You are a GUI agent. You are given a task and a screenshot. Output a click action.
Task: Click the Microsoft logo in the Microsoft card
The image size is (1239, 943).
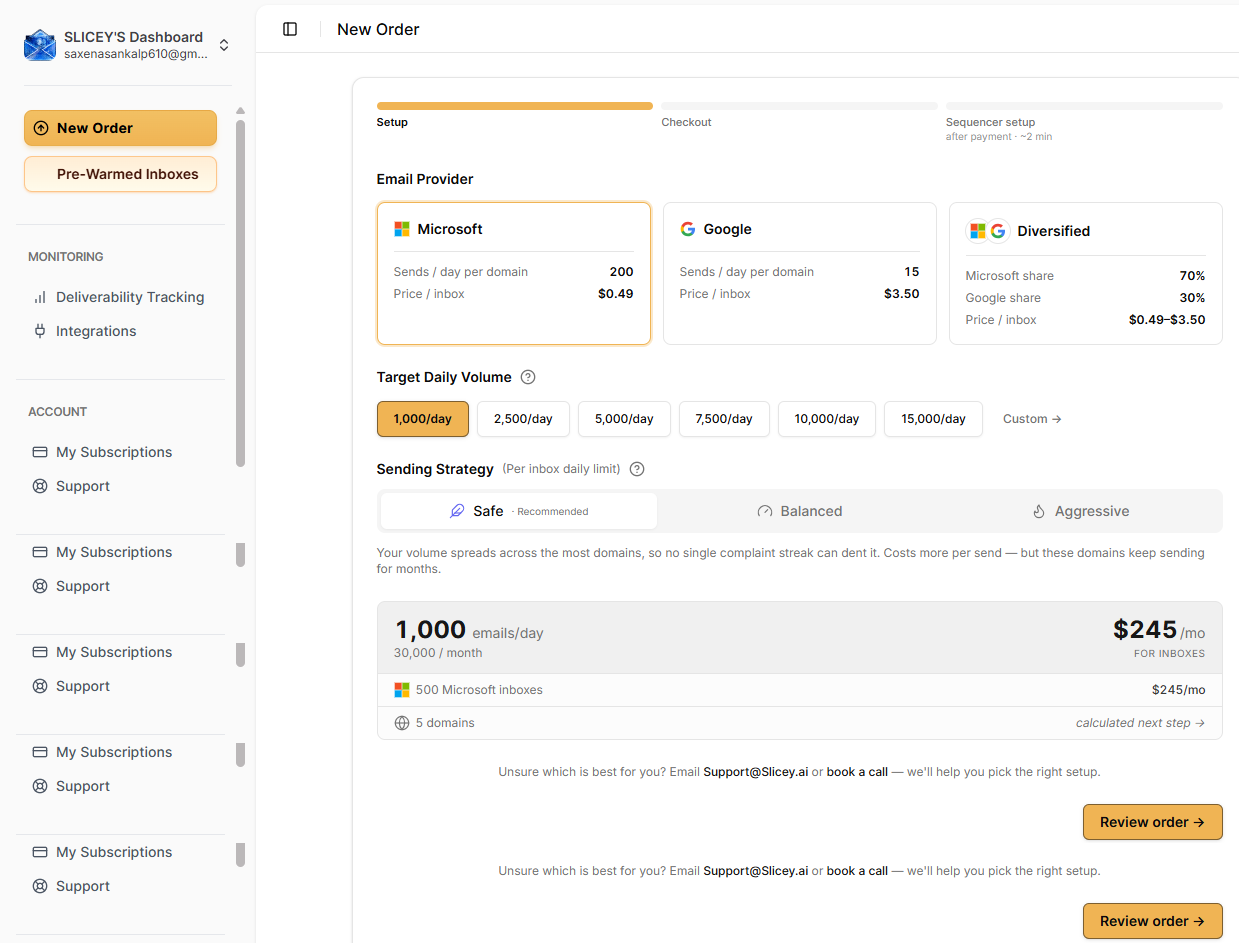point(402,229)
